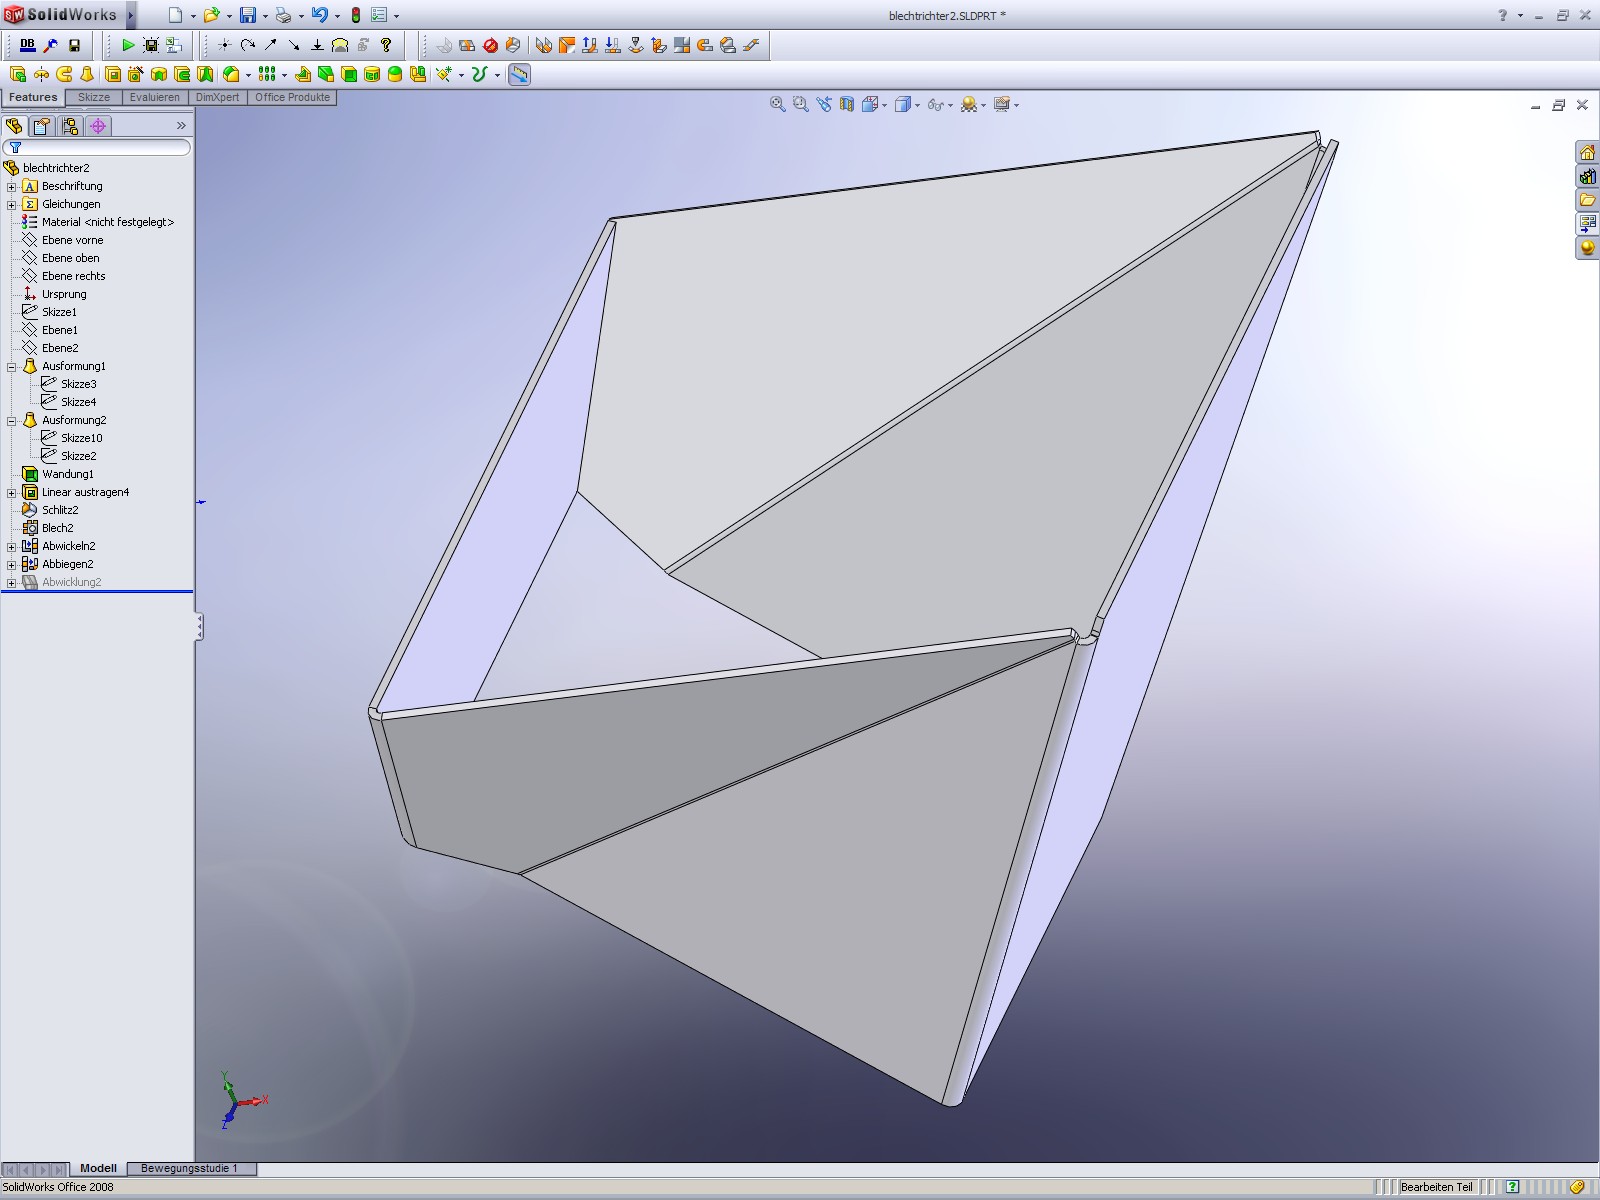Expand the manager pane with double chevron
This screenshot has width=1600, height=1200.
click(181, 126)
